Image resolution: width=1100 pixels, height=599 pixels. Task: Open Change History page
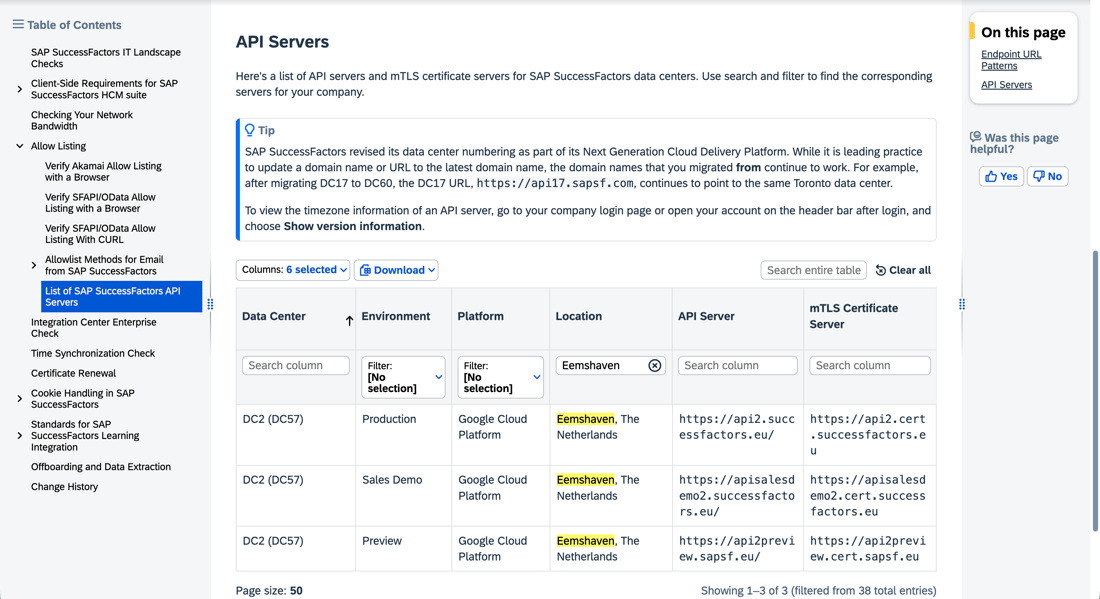tap(65, 487)
